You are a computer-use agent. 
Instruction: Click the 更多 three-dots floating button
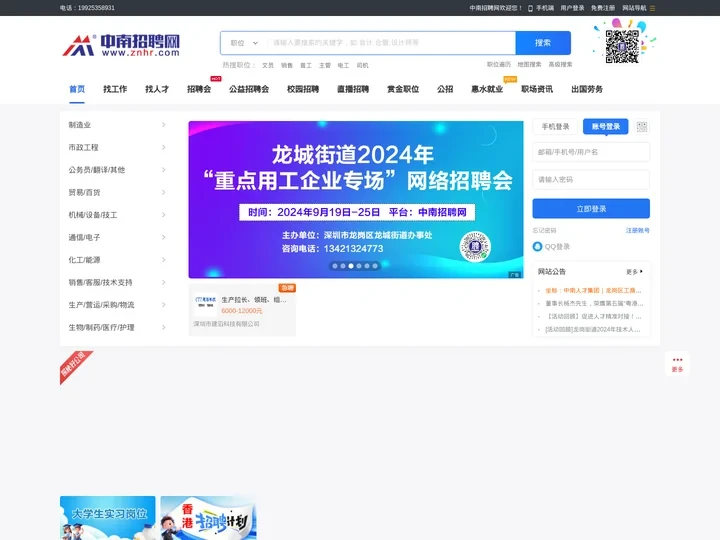click(677, 364)
